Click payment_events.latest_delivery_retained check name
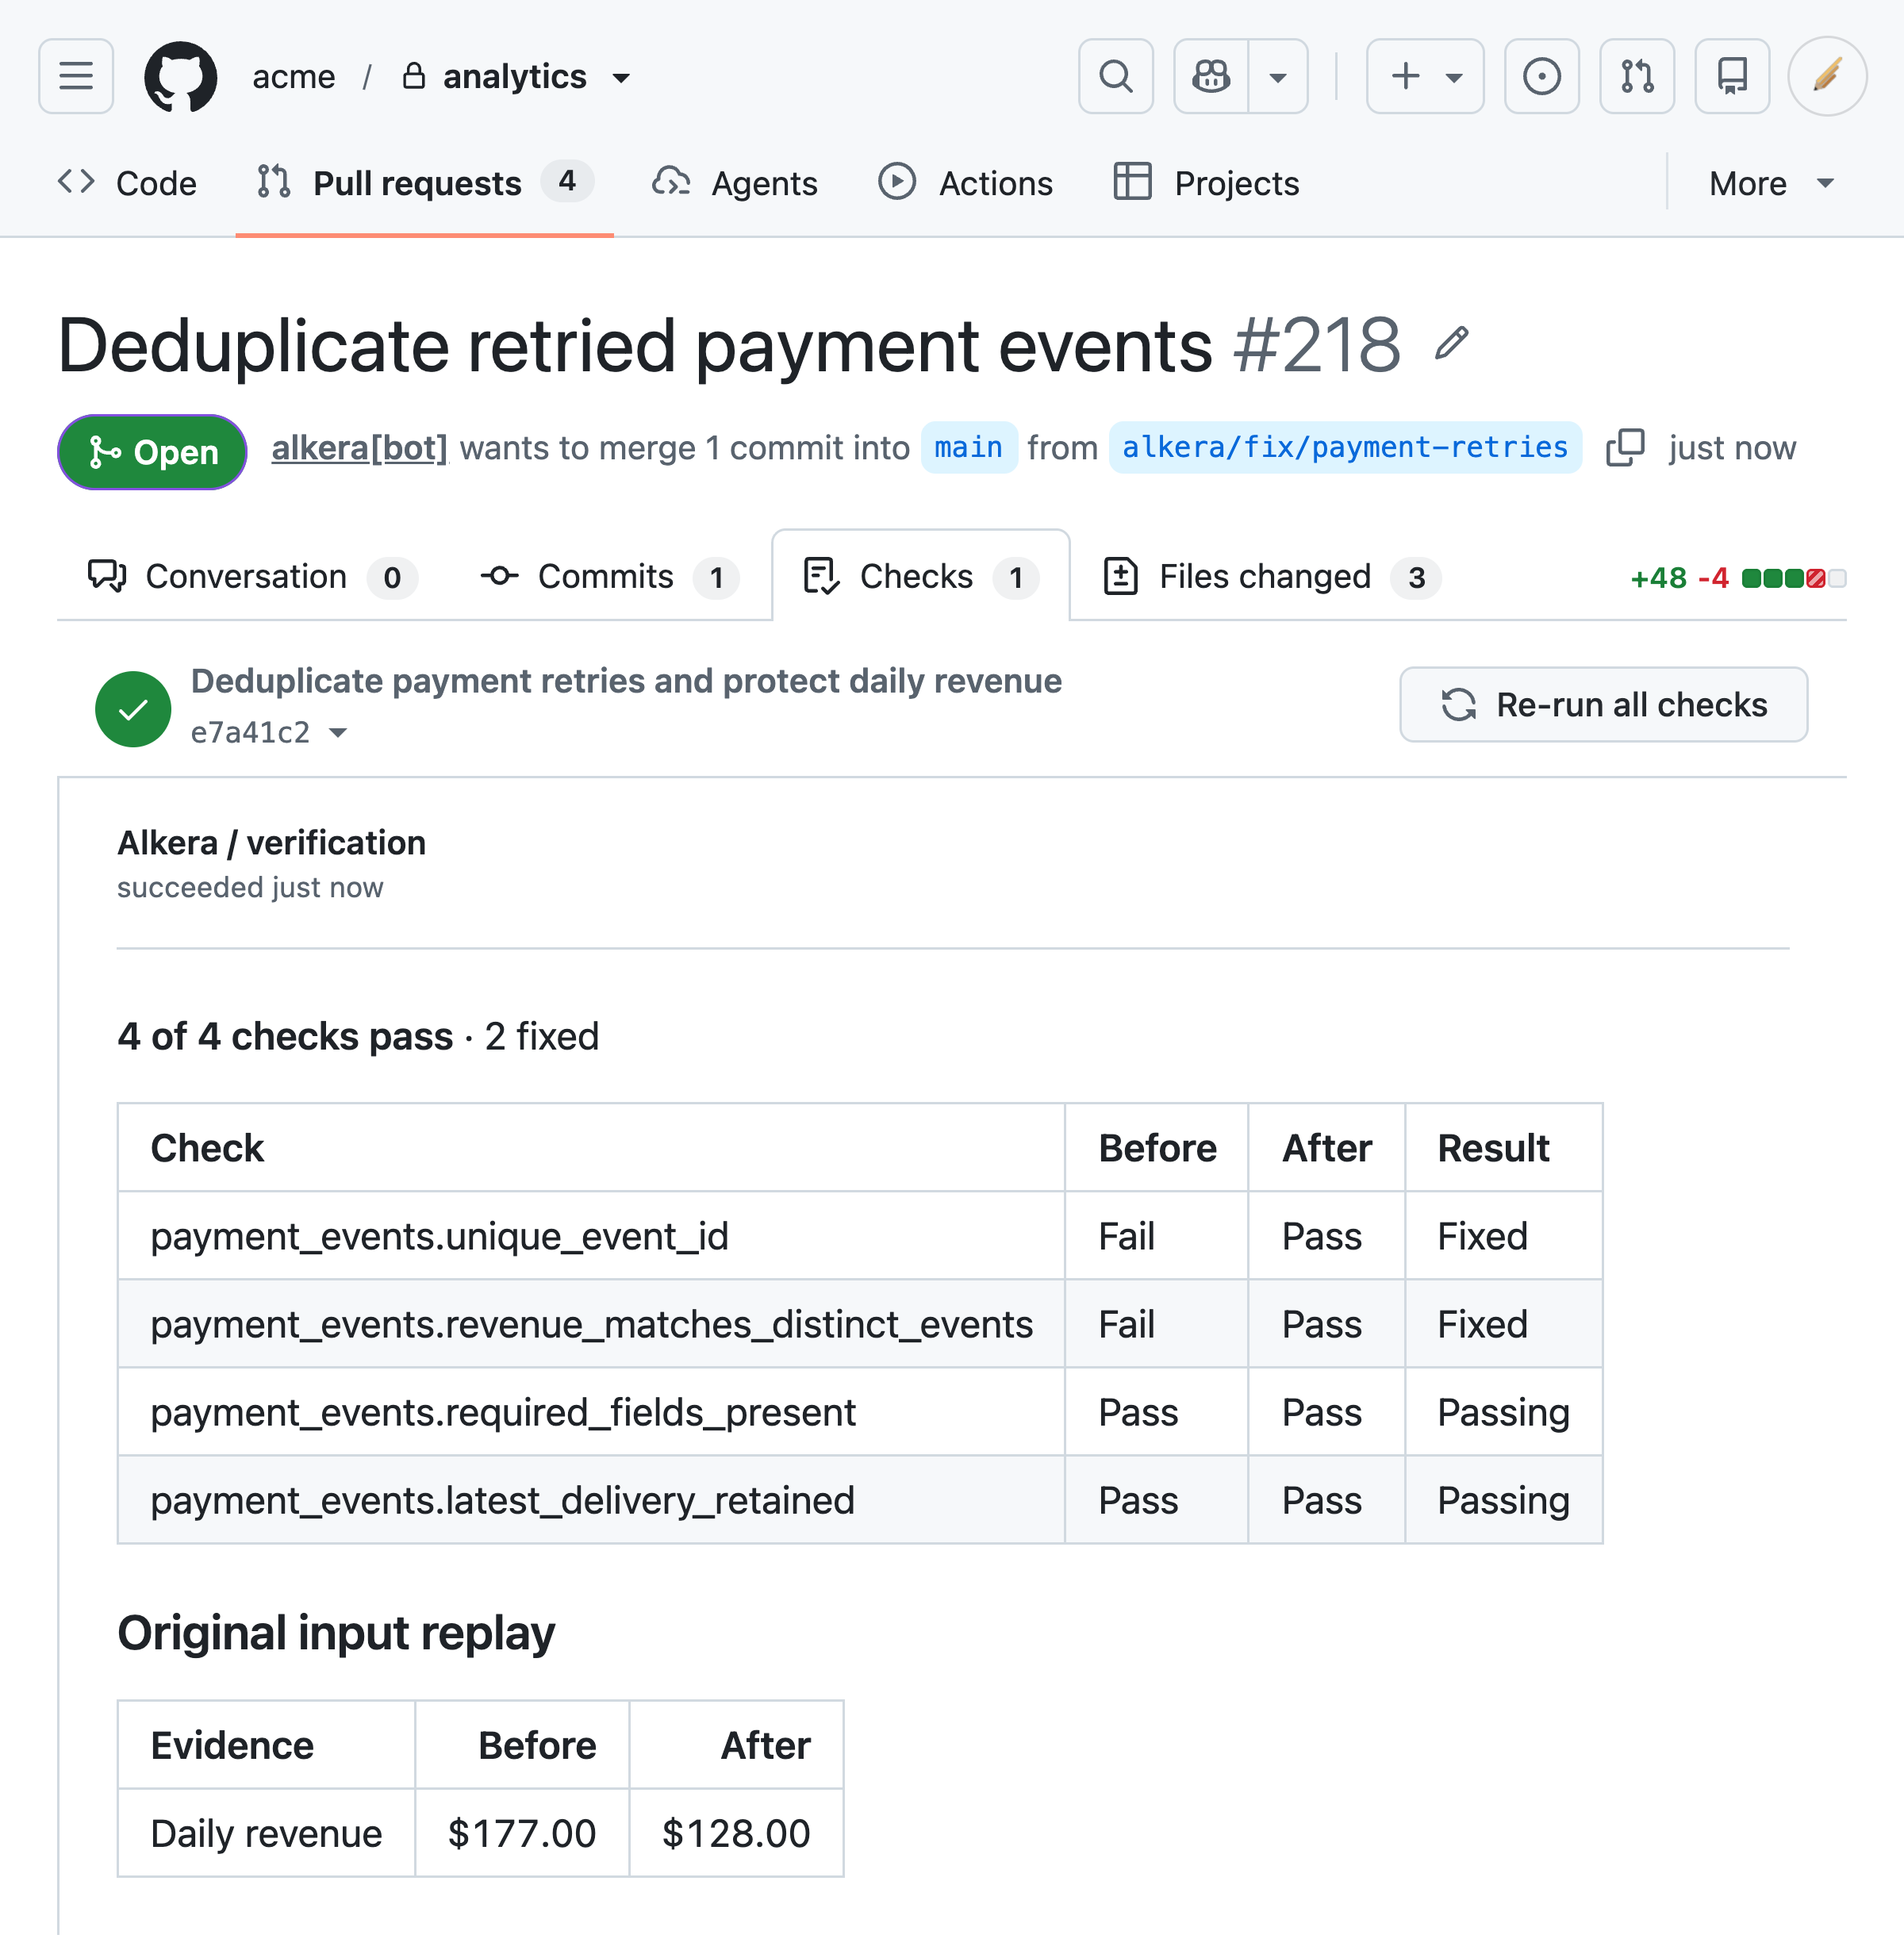This screenshot has height=1954, width=1904. click(x=502, y=1500)
